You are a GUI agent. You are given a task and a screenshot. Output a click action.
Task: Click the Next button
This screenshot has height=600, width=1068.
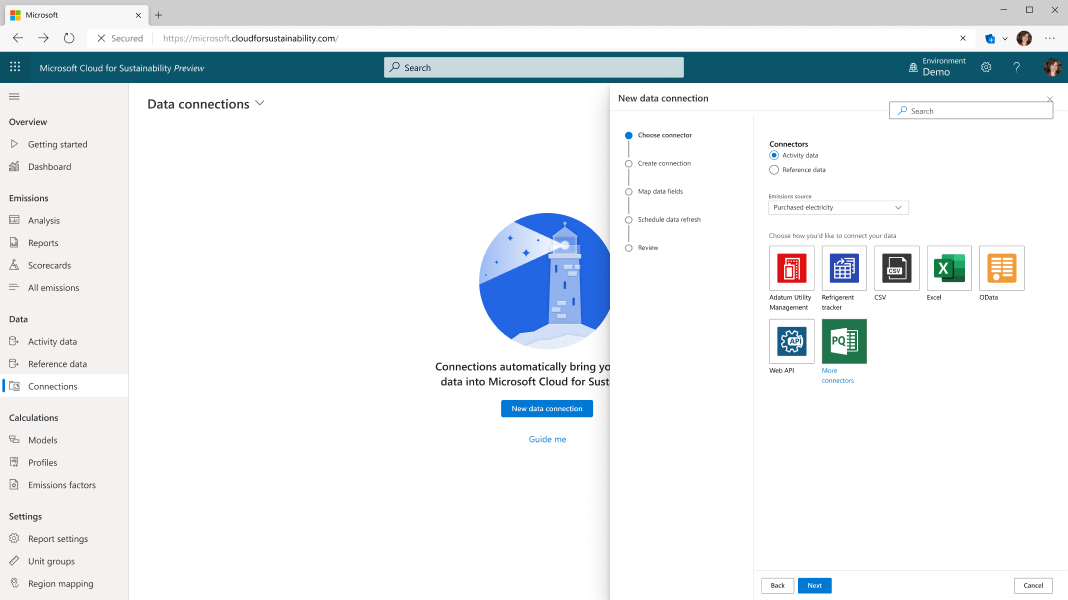(x=815, y=586)
